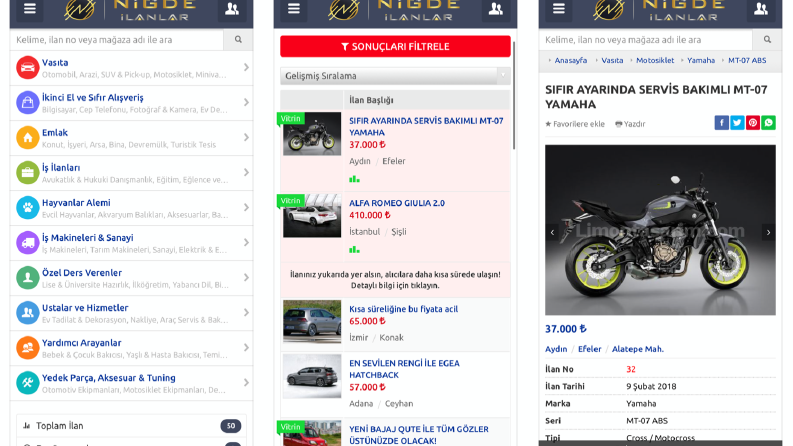Expand Vasıta category chevron
Image resolution: width=793 pixels, height=446 pixels.
click(x=246, y=67)
